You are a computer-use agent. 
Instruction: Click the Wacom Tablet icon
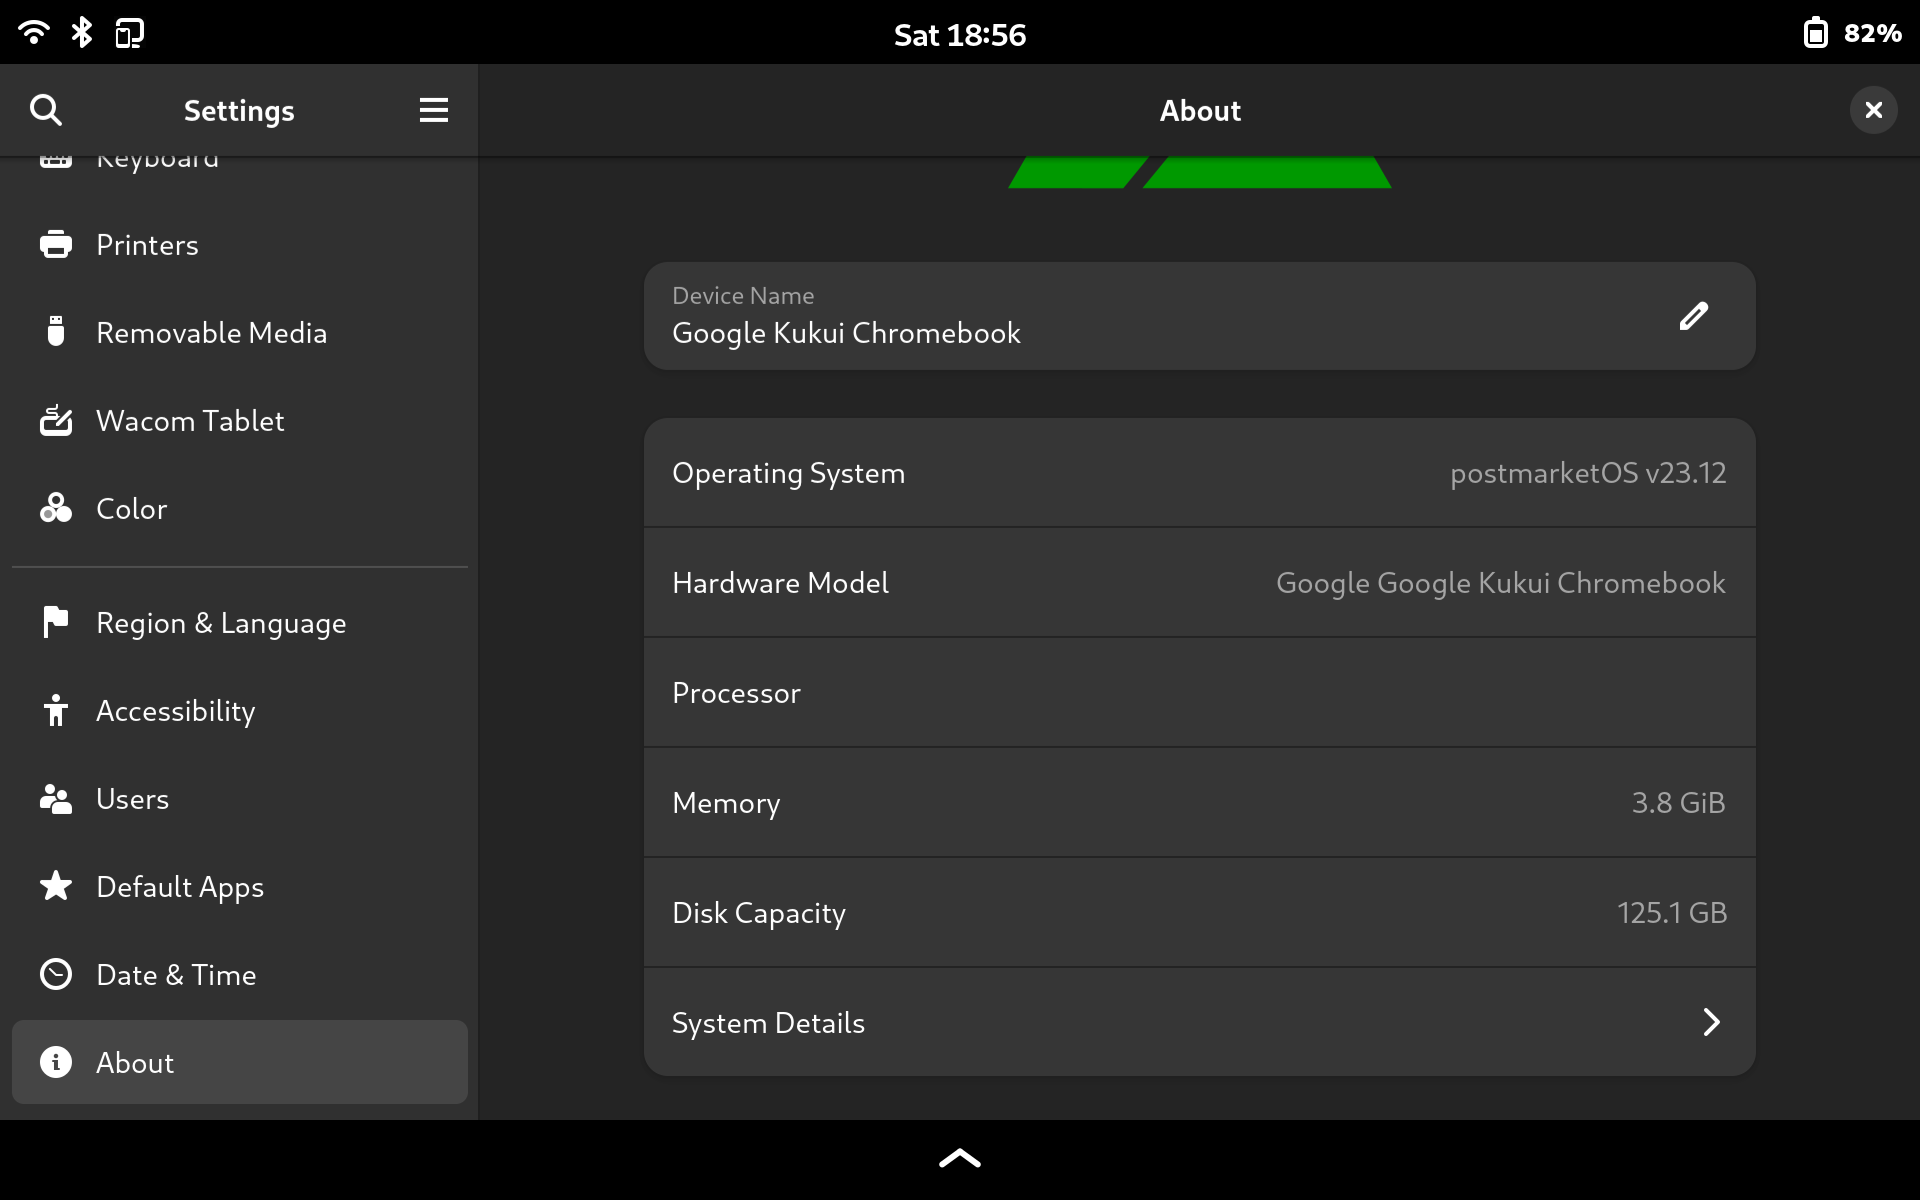[56, 421]
